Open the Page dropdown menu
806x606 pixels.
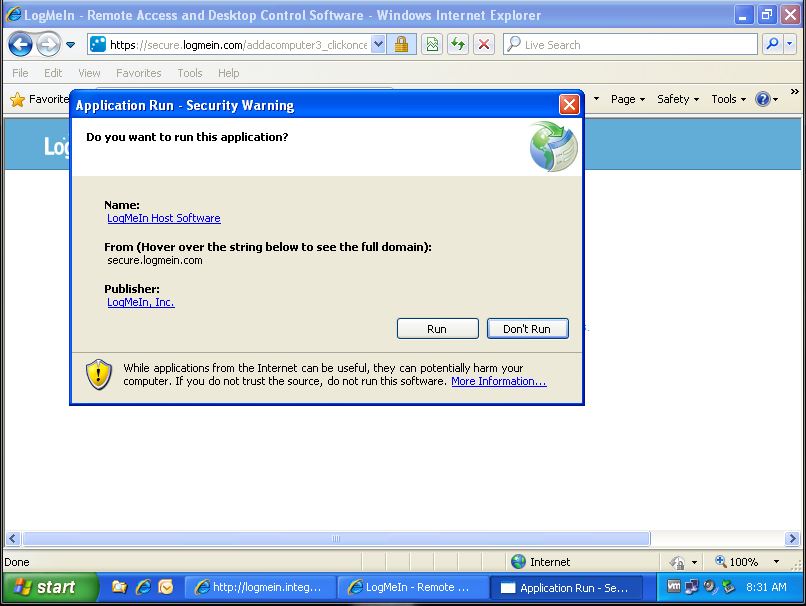pyautogui.click(x=627, y=99)
